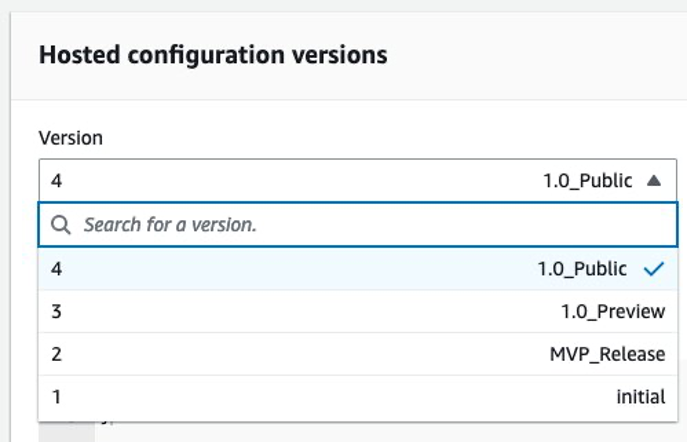Choose the MVP_Release version label

point(607,354)
